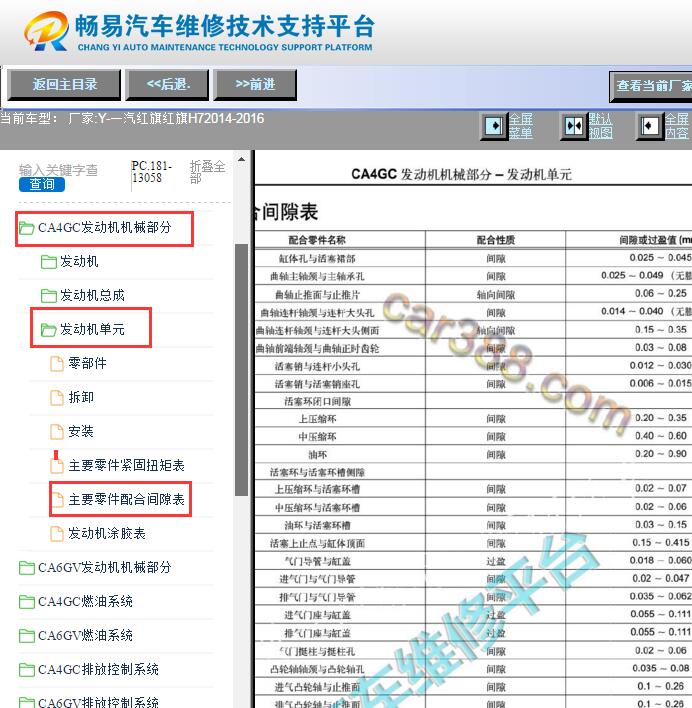
Task: Open the 拆卸 page
Action: click(81, 398)
